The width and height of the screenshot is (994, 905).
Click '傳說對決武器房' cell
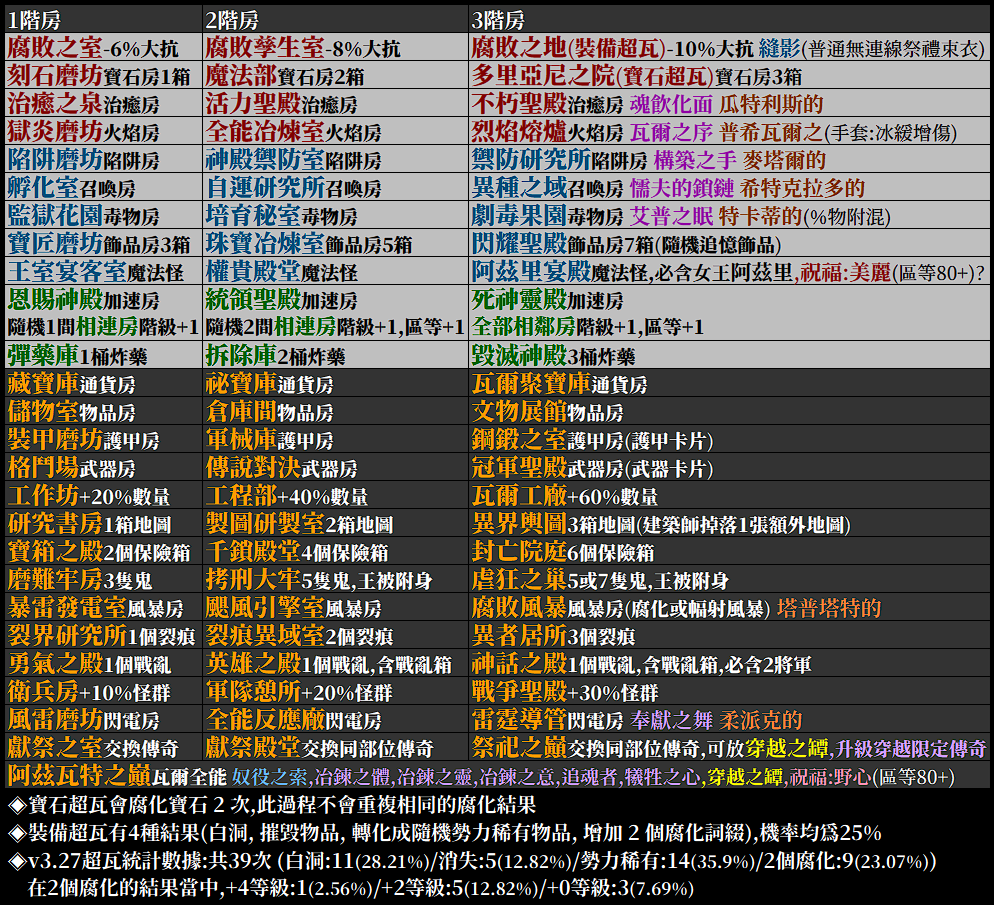(335, 466)
